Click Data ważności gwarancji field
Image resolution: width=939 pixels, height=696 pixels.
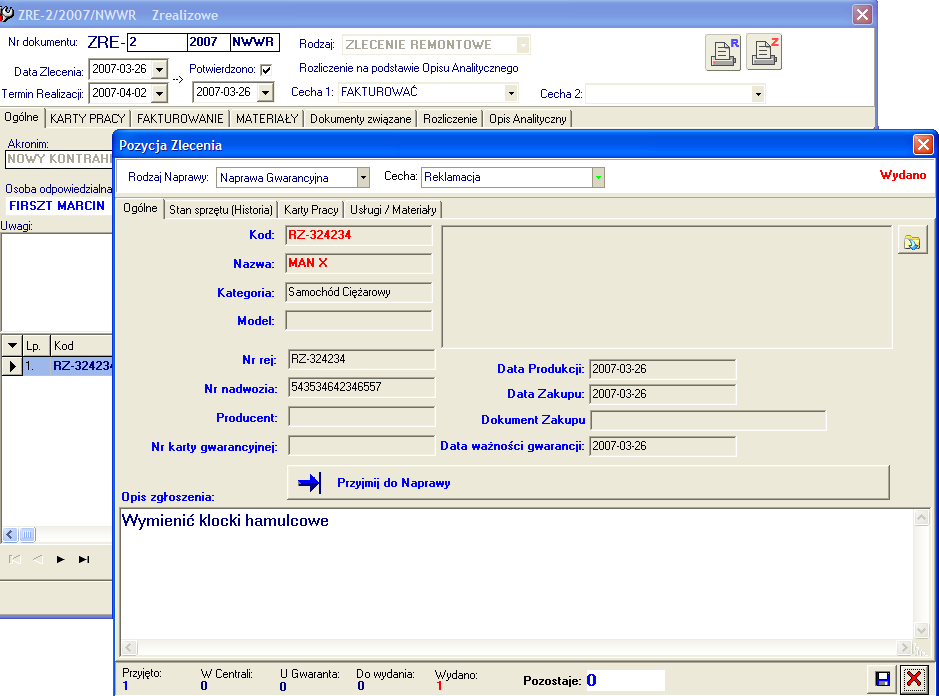coord(662,446)
